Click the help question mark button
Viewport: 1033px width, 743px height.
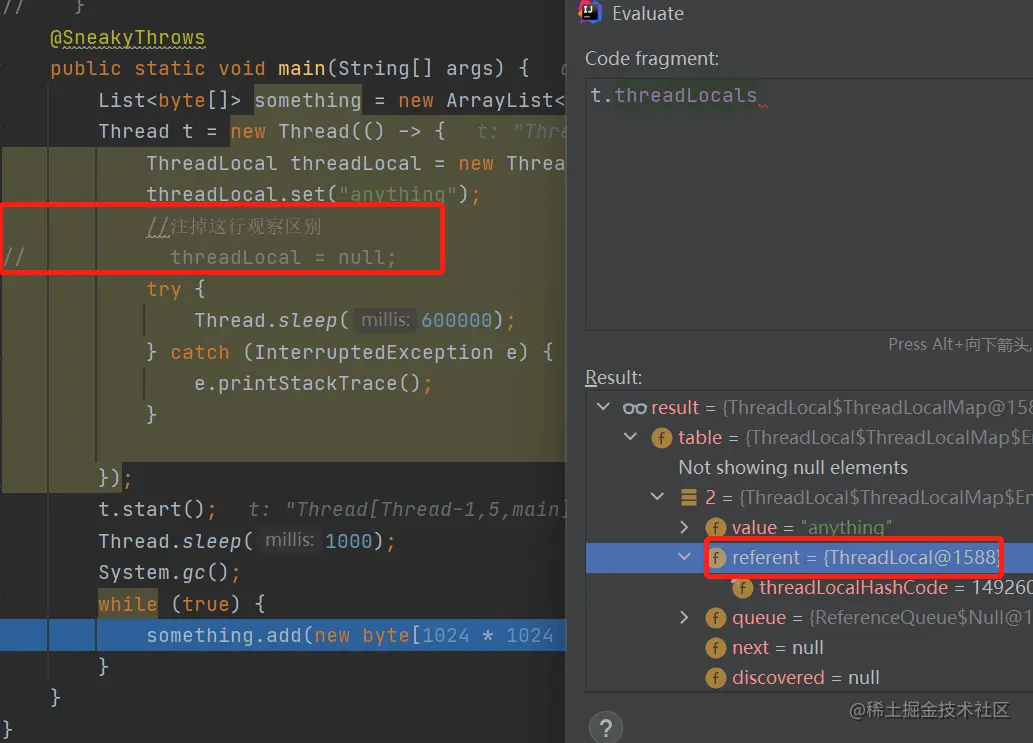point(605,728)
